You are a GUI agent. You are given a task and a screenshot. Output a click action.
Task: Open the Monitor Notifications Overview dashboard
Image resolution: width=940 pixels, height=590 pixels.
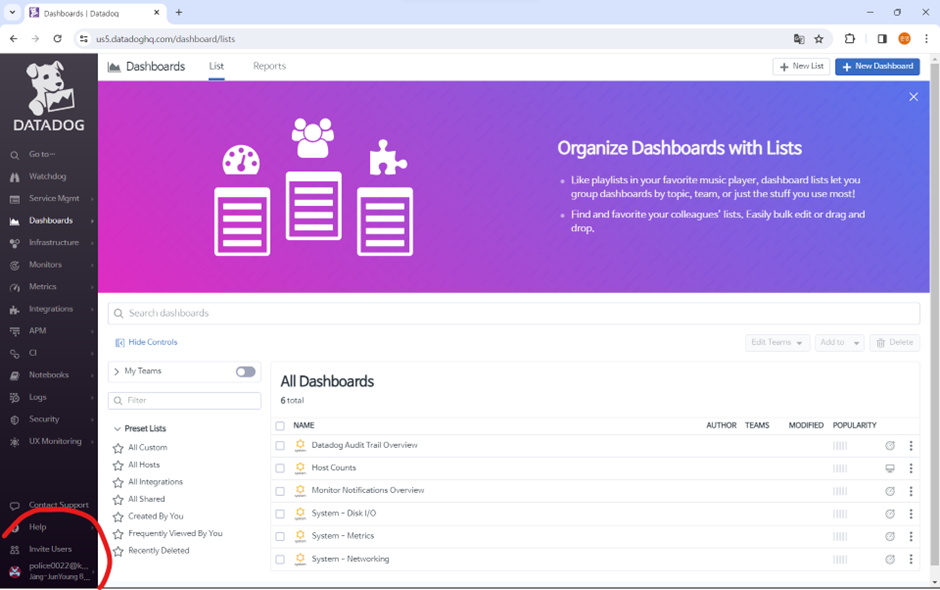tap(367, 490)
